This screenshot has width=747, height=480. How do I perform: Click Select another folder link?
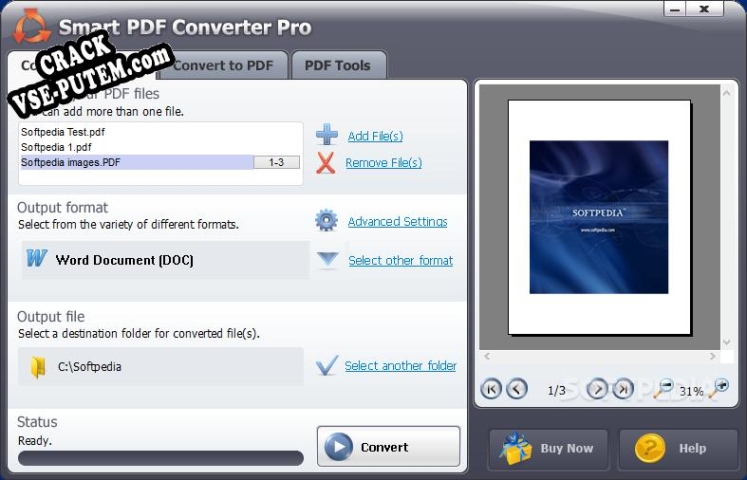[401, 366]
